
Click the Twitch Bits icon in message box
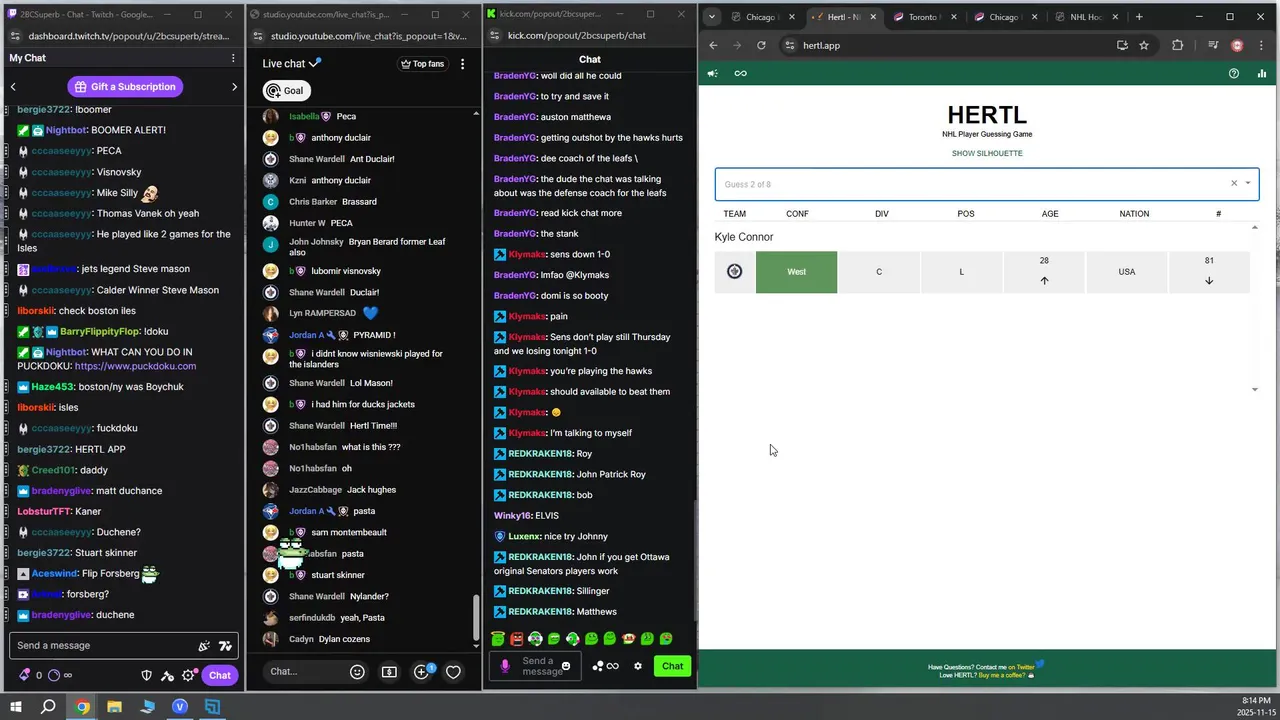[204, 646]
